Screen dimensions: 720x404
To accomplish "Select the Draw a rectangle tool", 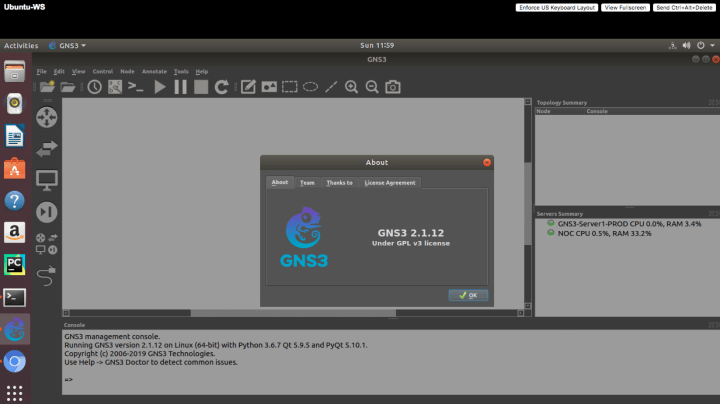I will [290, 87].
